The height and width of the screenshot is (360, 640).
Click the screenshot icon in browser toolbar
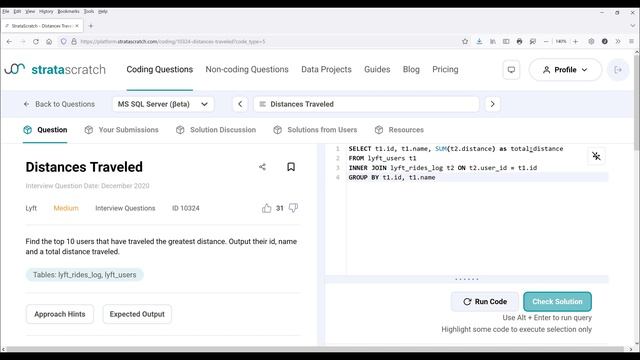pyautogui.click(x=533, y=42)
